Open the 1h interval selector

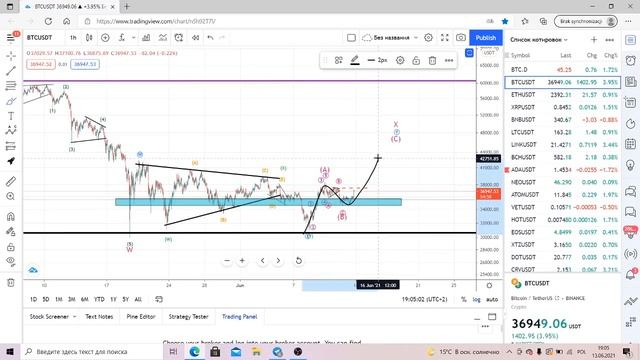73,38
